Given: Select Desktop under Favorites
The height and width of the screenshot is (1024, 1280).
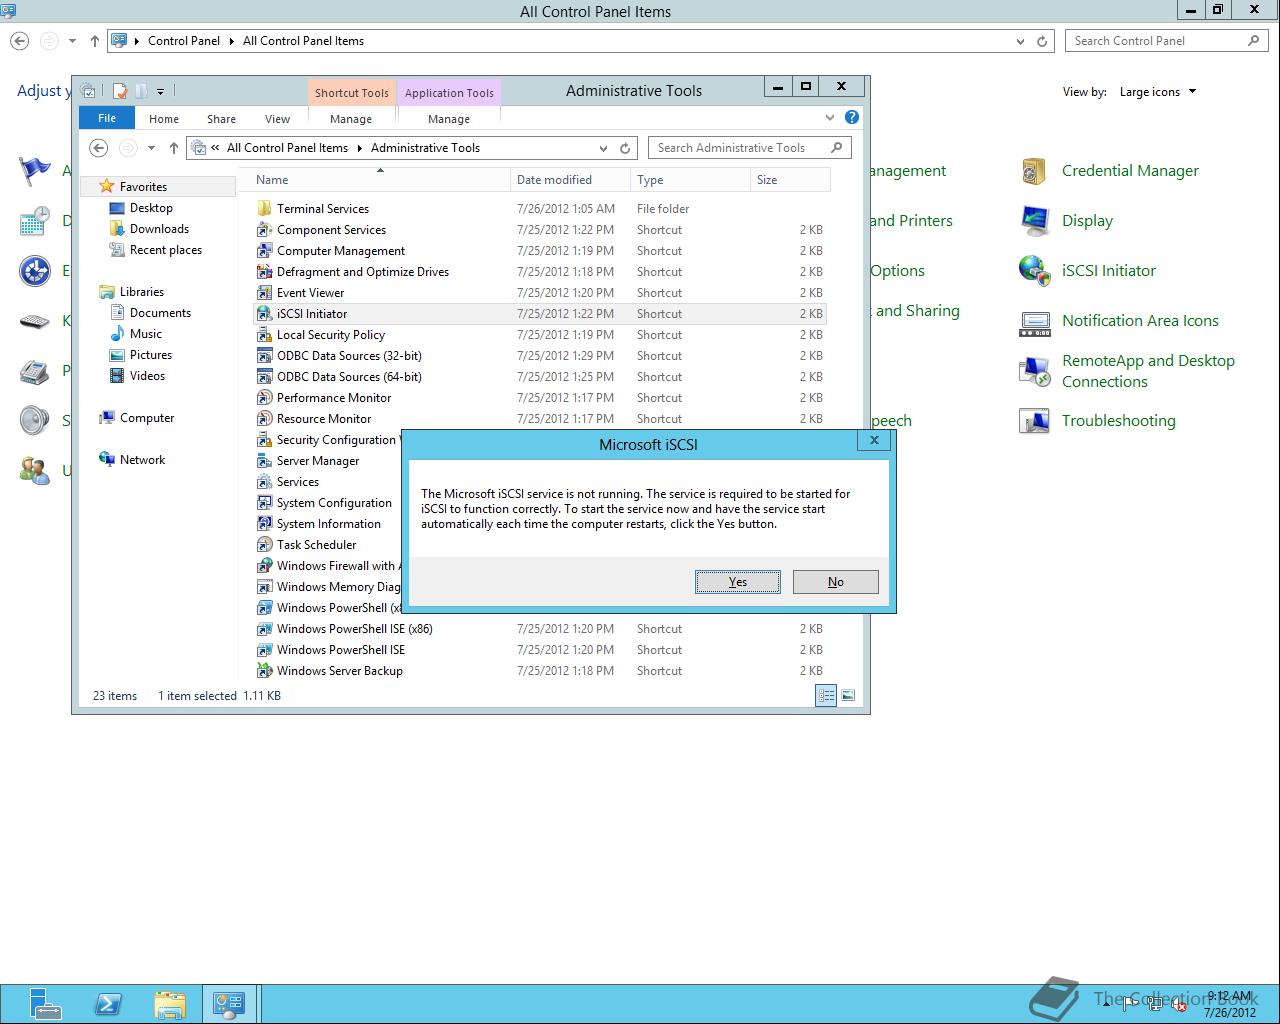Looking at the screenshot, I should click(151, 208).
